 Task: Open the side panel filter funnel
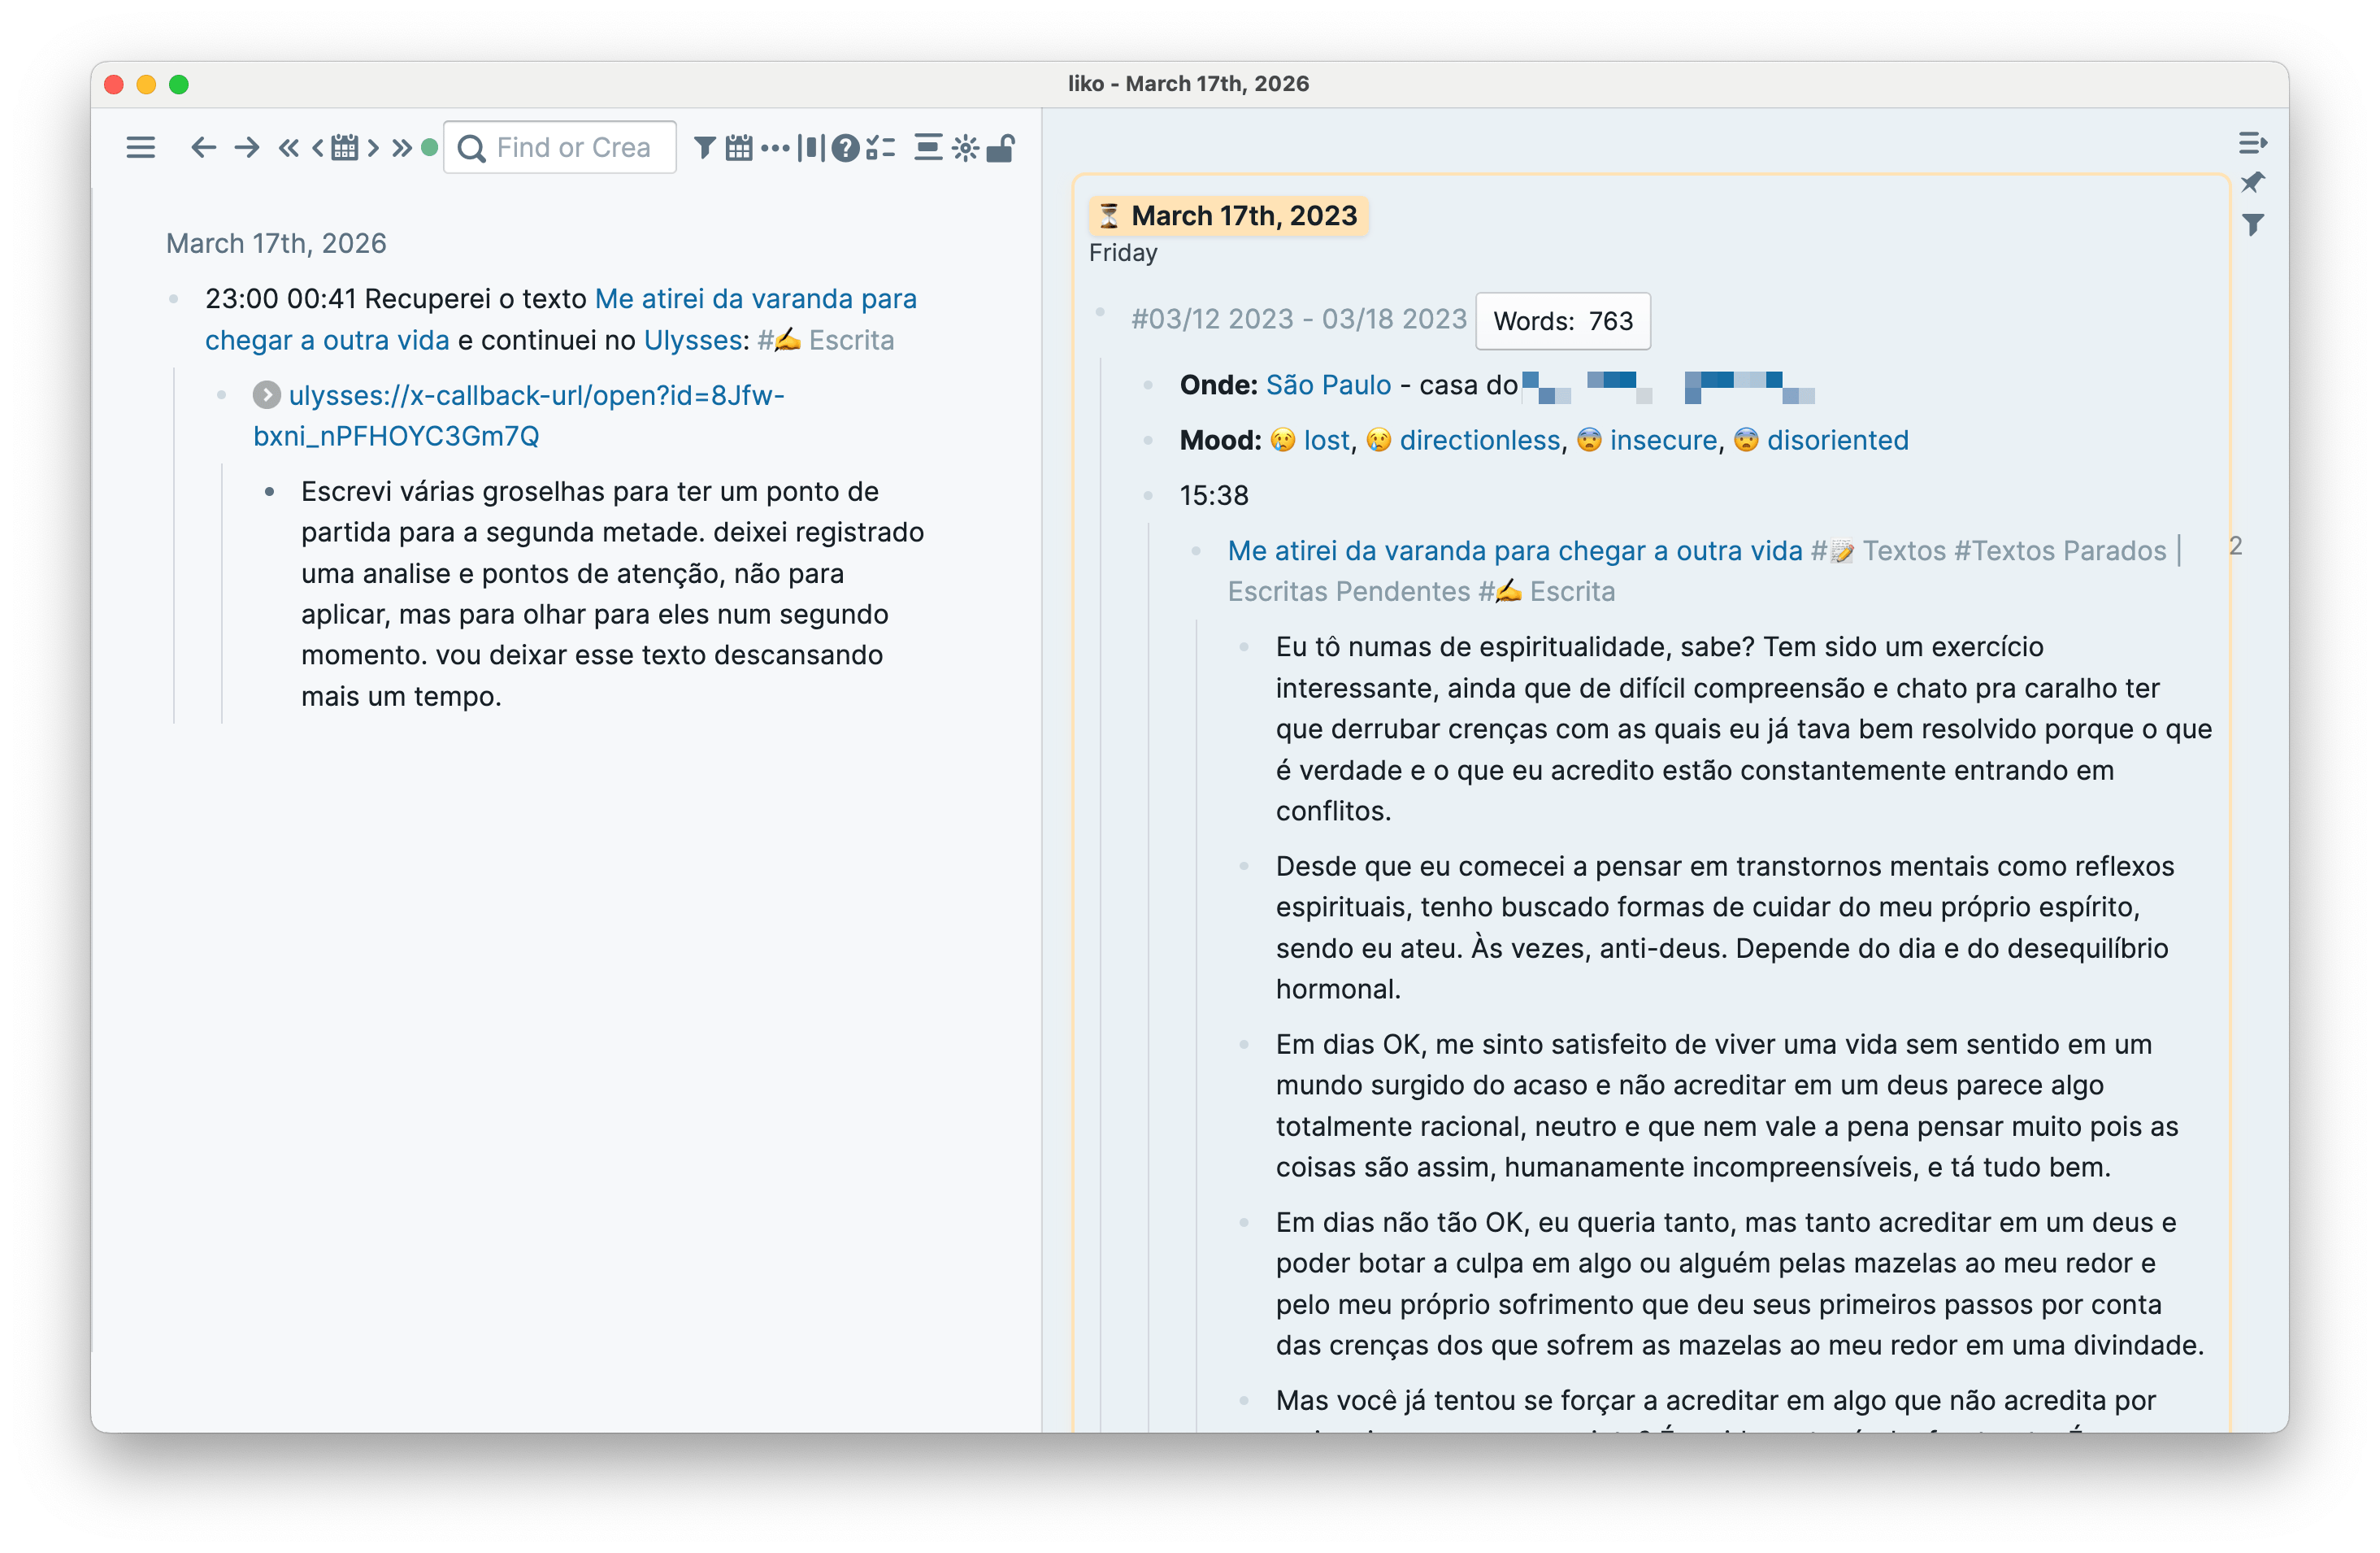pos(2253,225)
